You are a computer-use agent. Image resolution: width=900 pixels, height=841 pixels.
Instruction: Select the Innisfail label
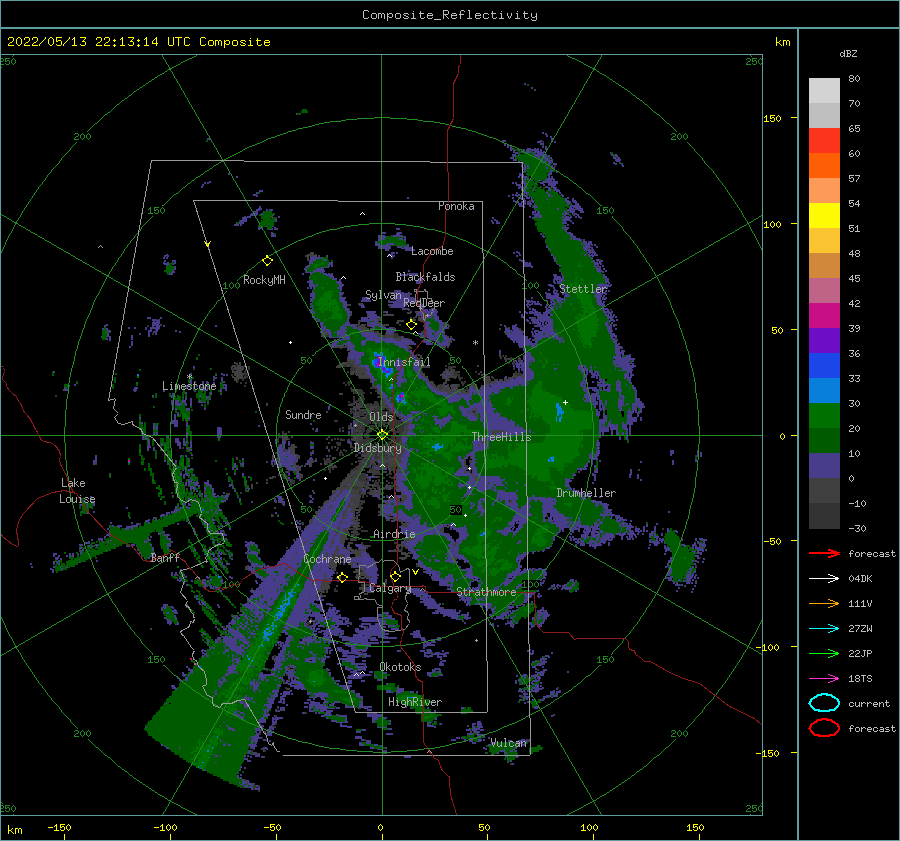click(404, 362)
